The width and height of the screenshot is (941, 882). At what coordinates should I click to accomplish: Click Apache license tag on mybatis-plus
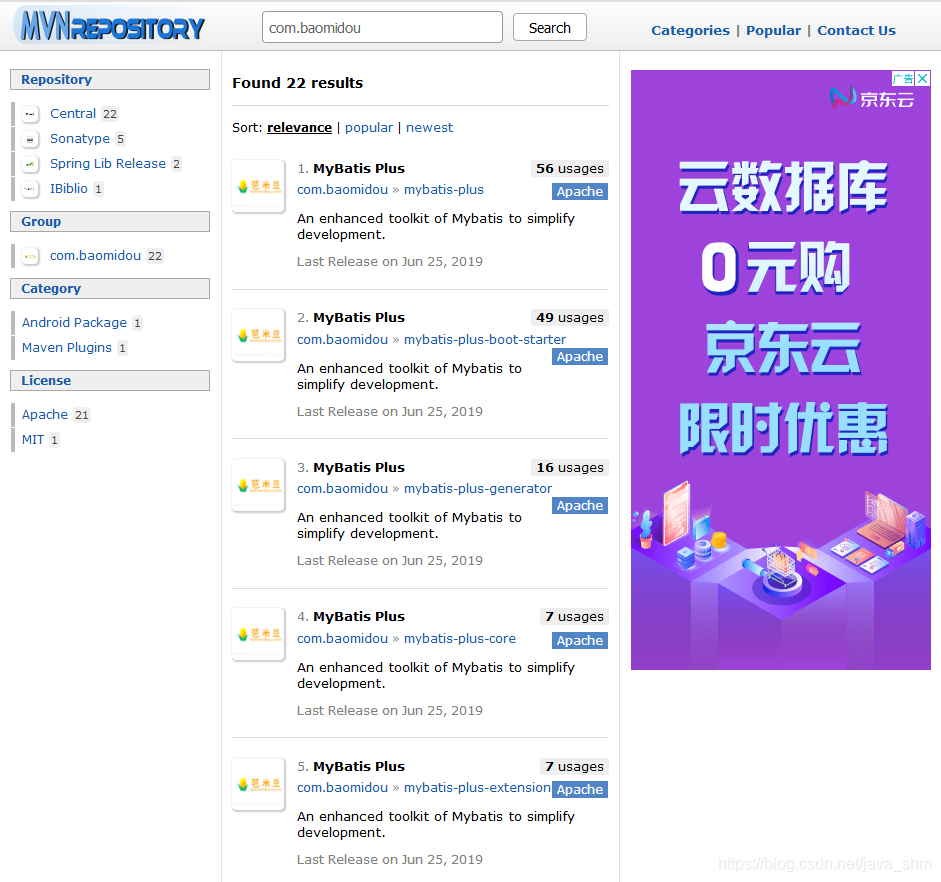(580, 192)
